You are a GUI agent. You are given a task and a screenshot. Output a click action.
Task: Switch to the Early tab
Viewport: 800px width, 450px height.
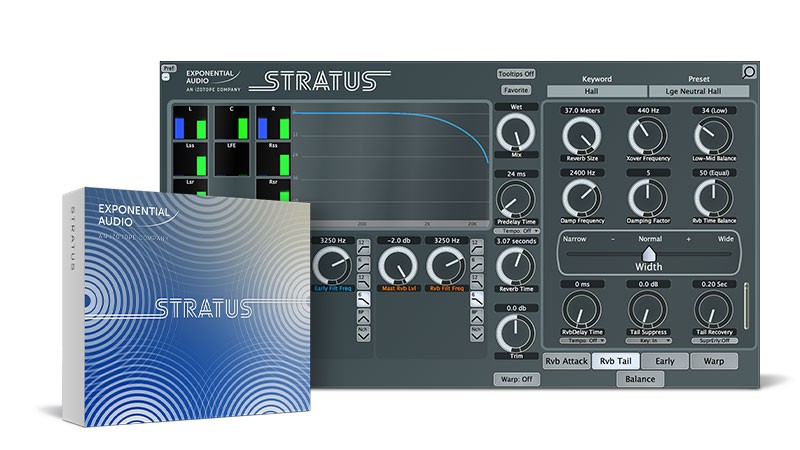click(x=664, y=361)
